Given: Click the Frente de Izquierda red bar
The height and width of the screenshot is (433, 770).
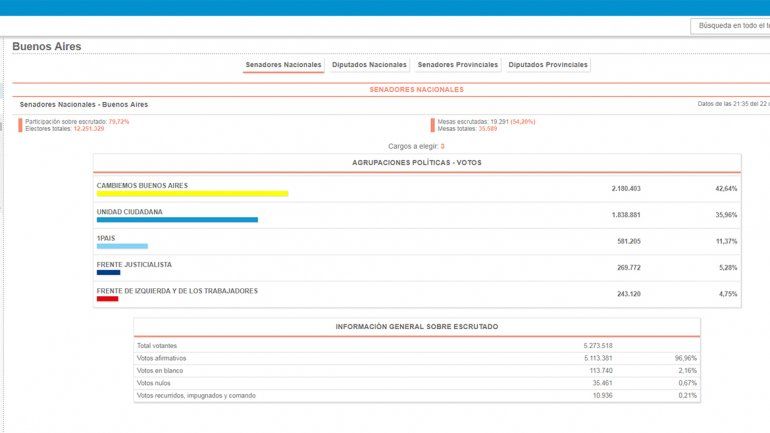Looking at the screenshot, I should [x=108, y=299].
